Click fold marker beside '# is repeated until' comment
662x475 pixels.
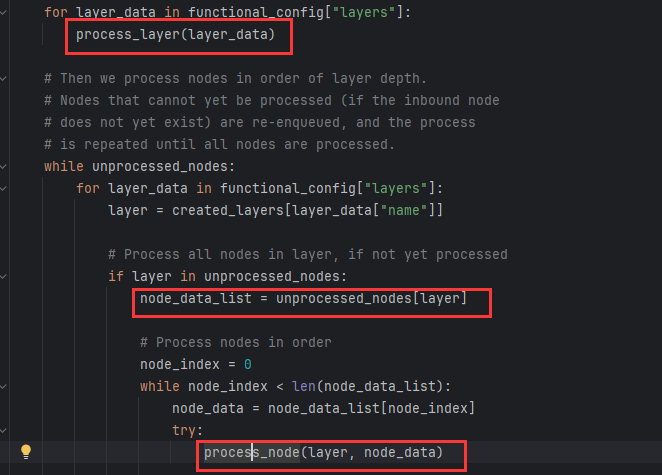coord(6,144)
